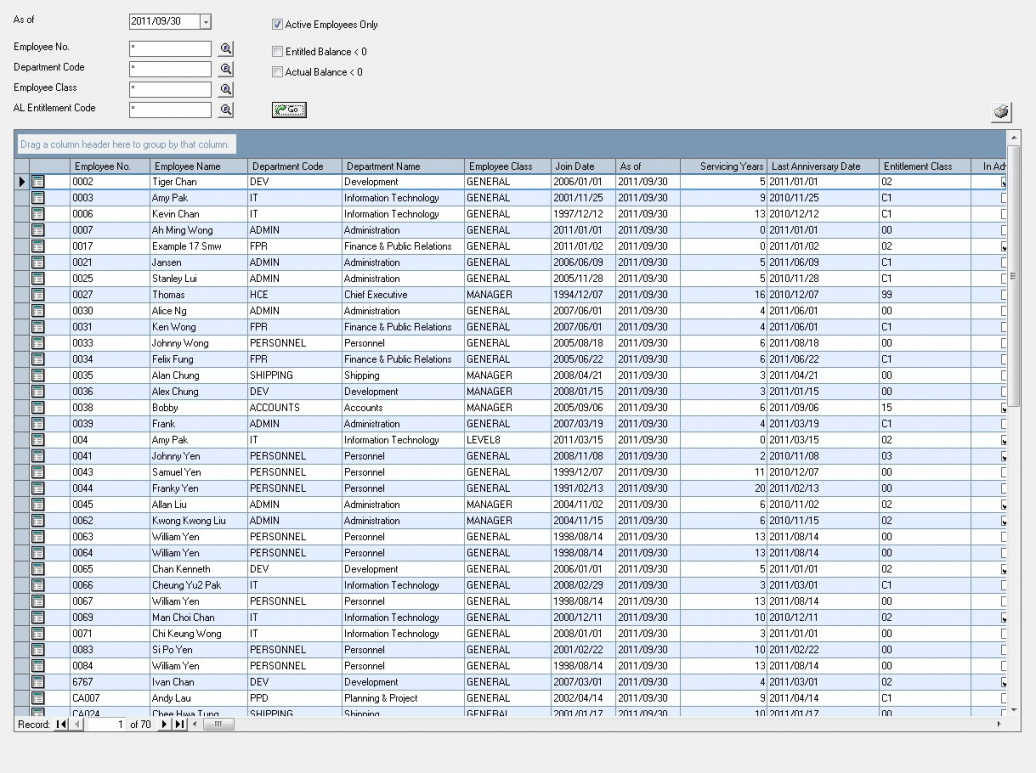Sort by Employee No. column header
The image size is (1036, 773).
(x=110, y=166)
